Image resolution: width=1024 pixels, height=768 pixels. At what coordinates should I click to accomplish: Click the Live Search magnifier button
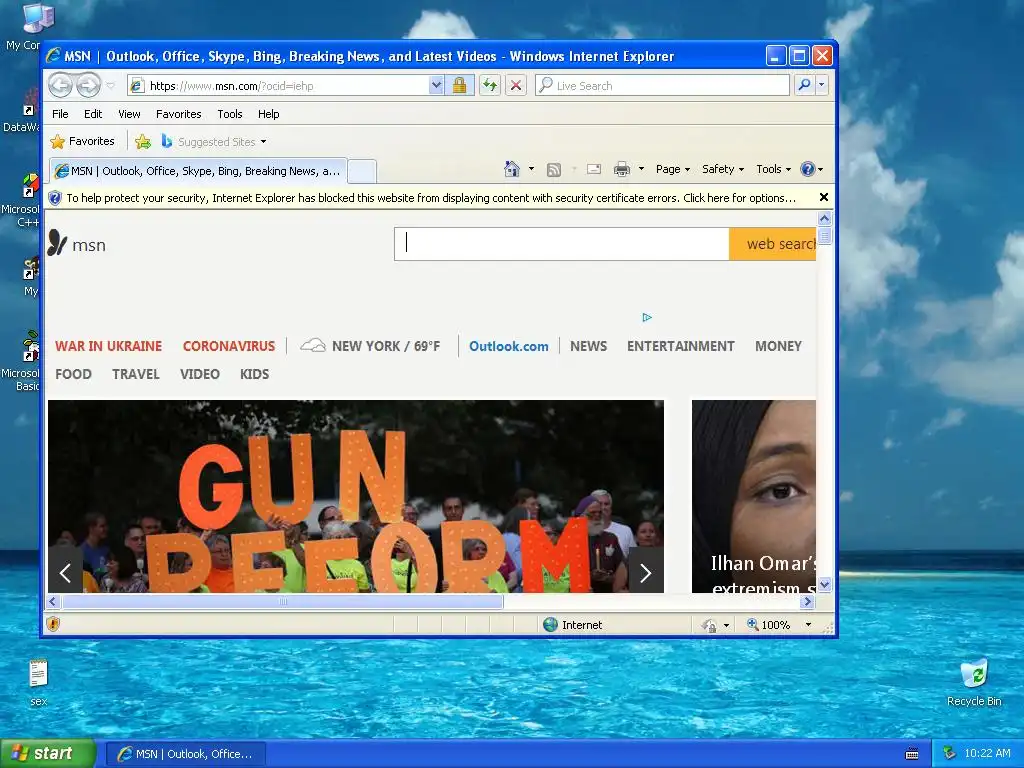pos(805,85)
